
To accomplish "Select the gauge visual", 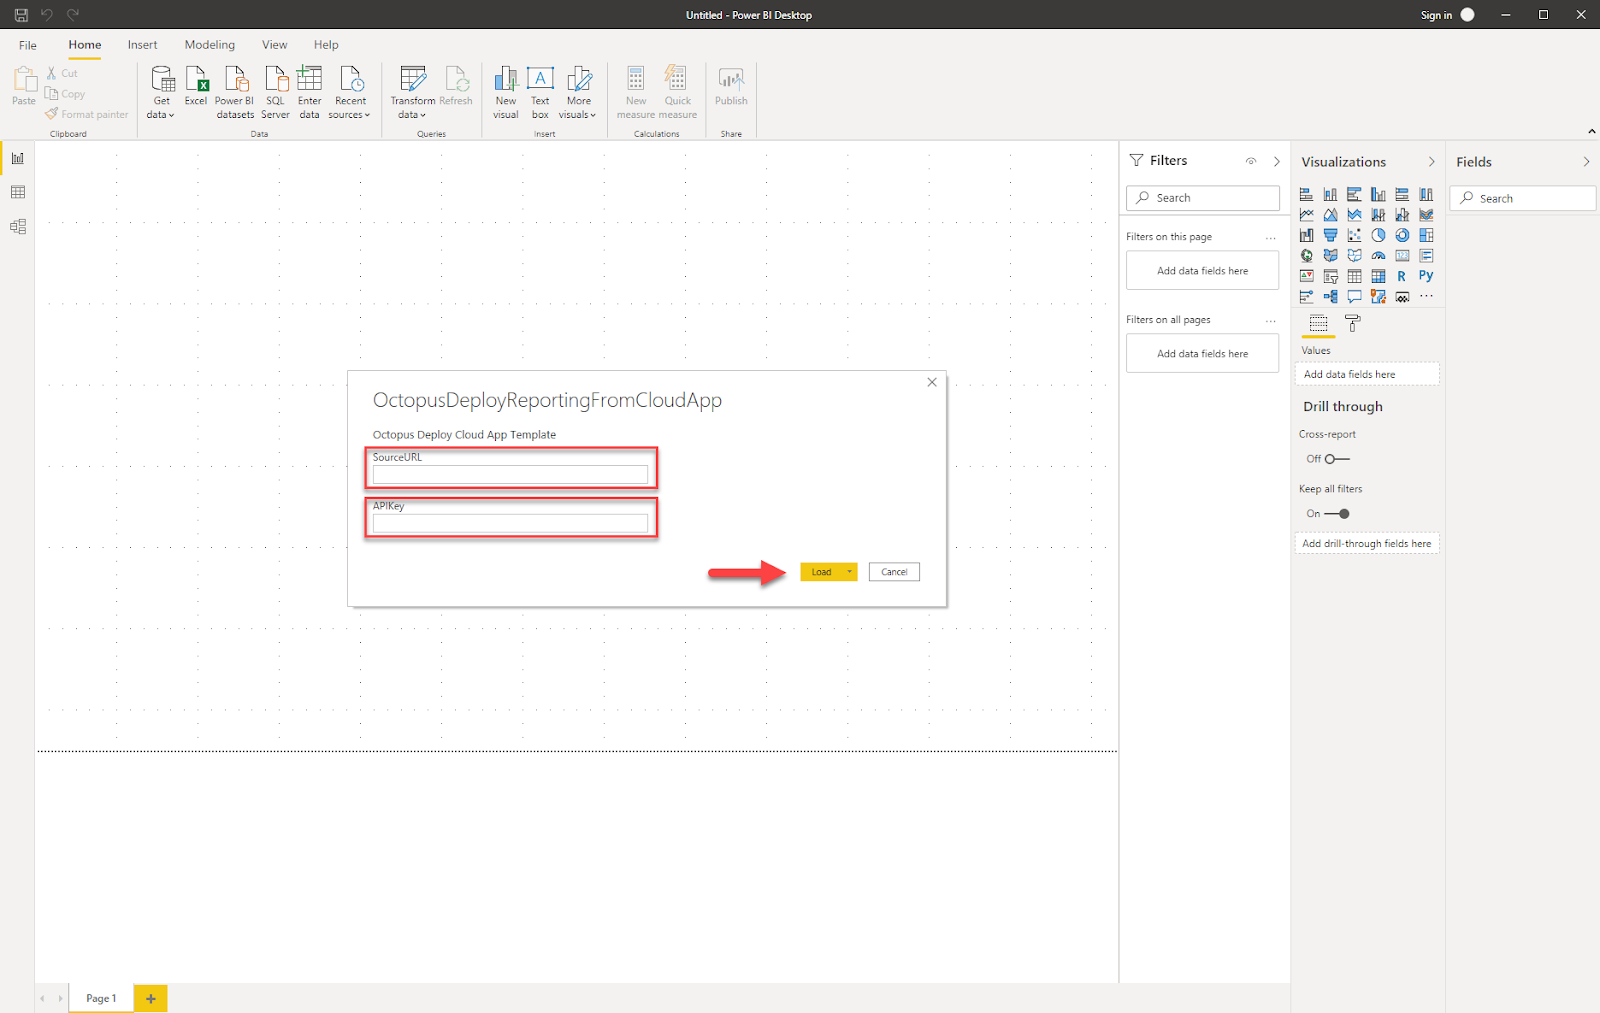I will point(1378,256).
